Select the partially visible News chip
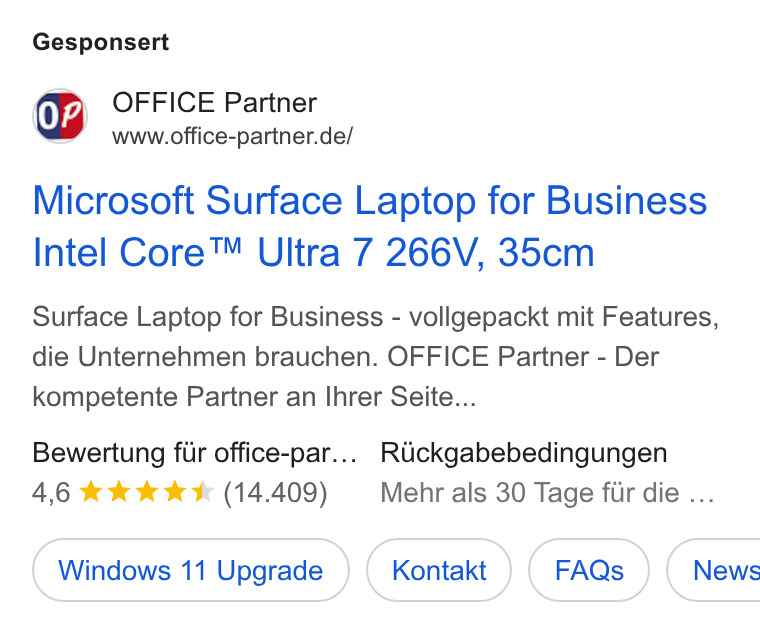This screenshot has width=760, height=634. click(x=713, y=570)
